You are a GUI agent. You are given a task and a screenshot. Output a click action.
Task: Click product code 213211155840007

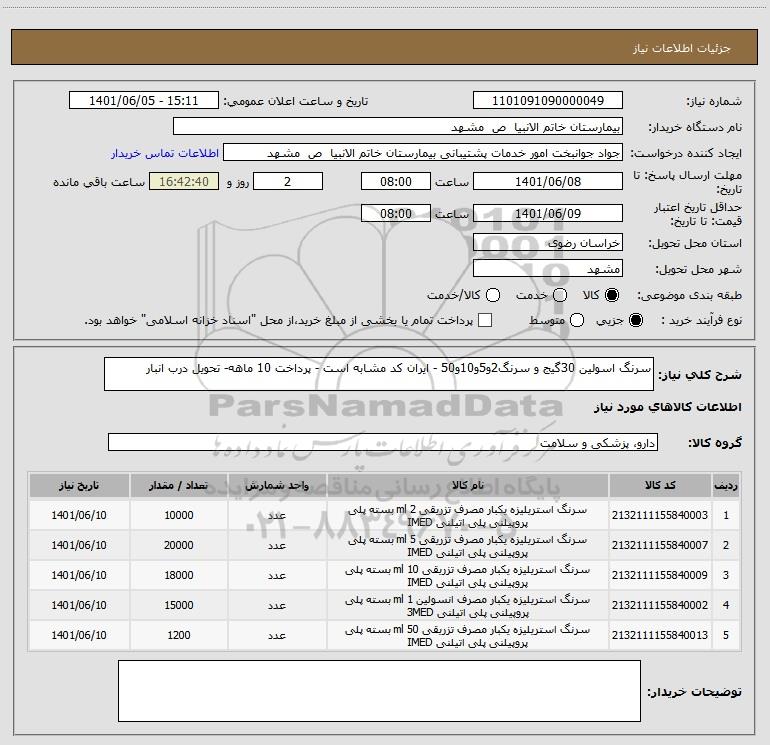(660, 545)
